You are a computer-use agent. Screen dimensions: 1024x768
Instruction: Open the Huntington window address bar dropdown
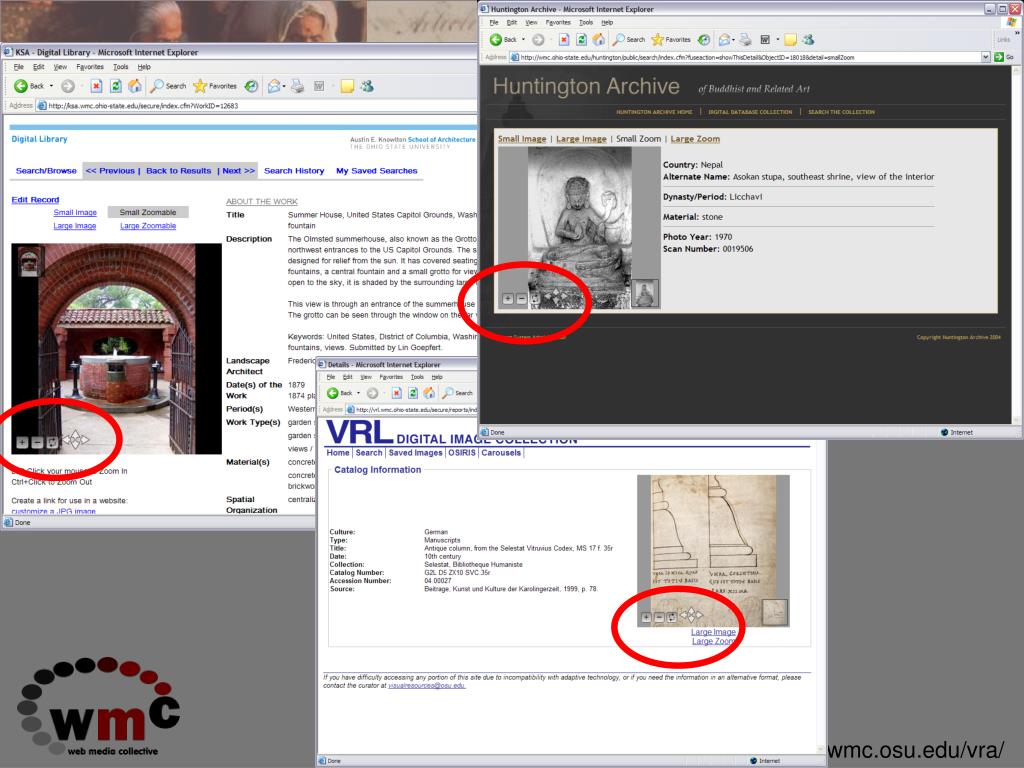click(x=985, y=57)
